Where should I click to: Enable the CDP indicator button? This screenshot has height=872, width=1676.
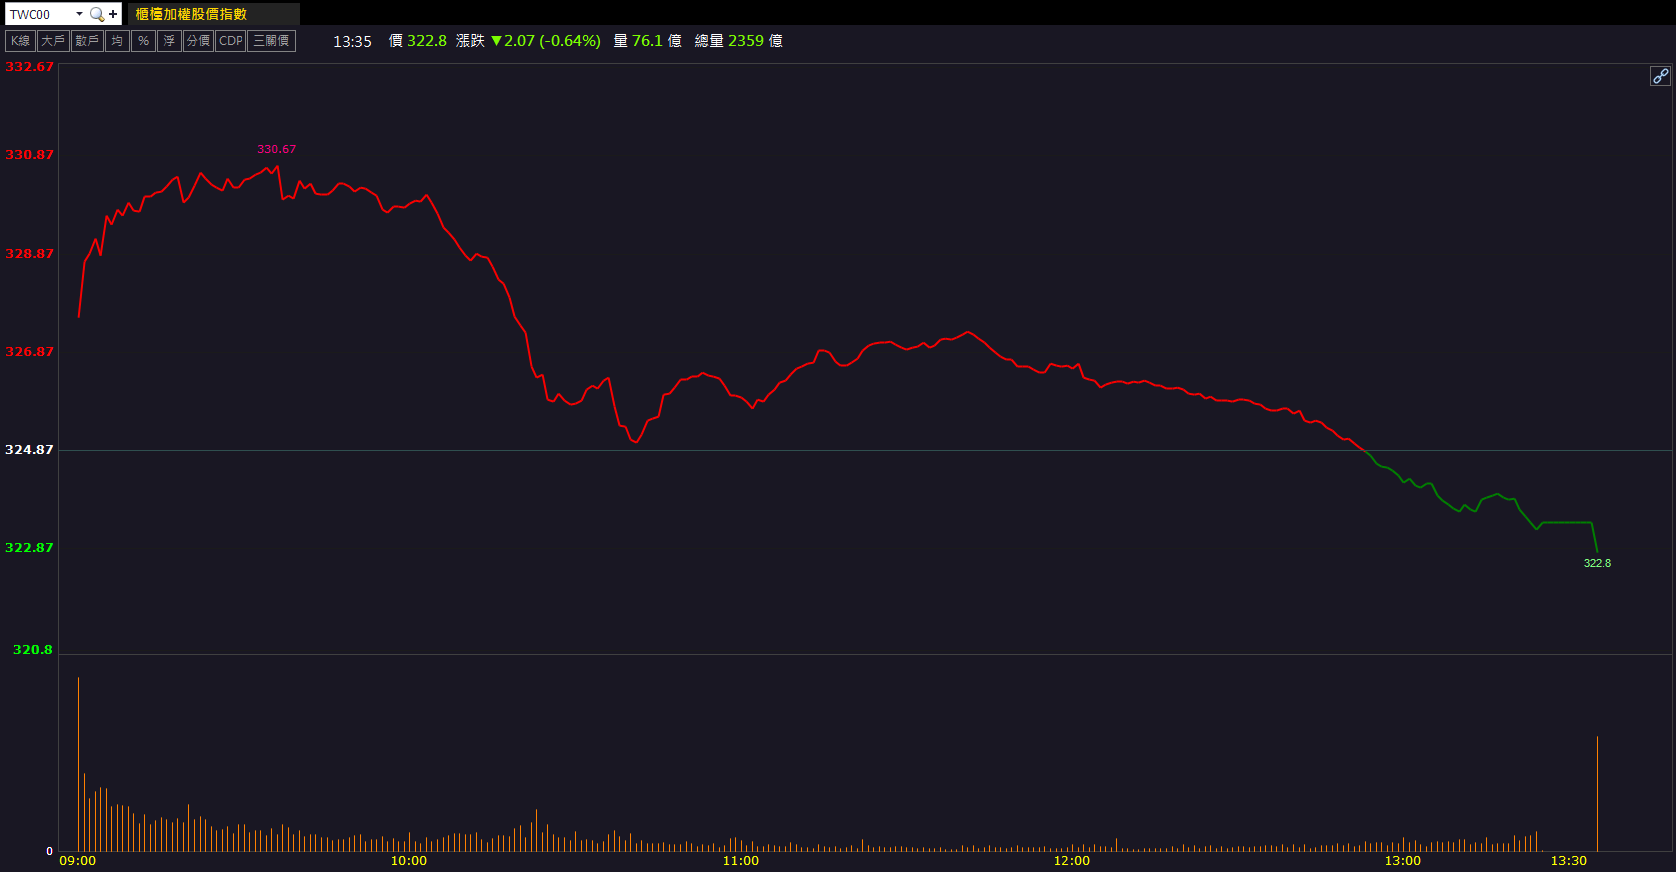231,41
